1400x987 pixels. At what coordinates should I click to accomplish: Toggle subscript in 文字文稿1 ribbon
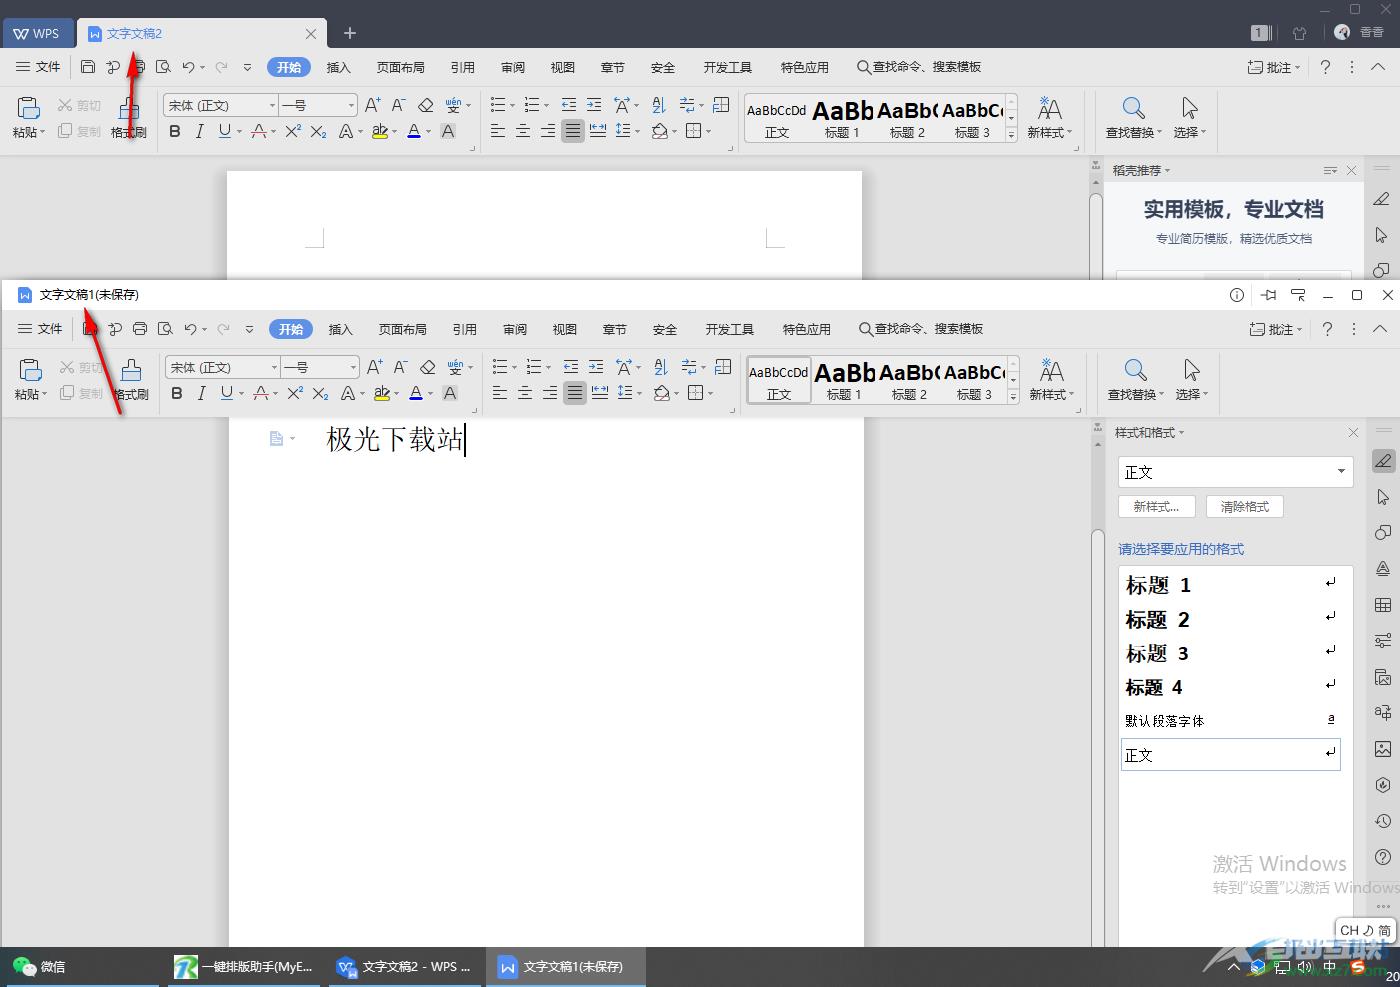[x=320, y=393]
